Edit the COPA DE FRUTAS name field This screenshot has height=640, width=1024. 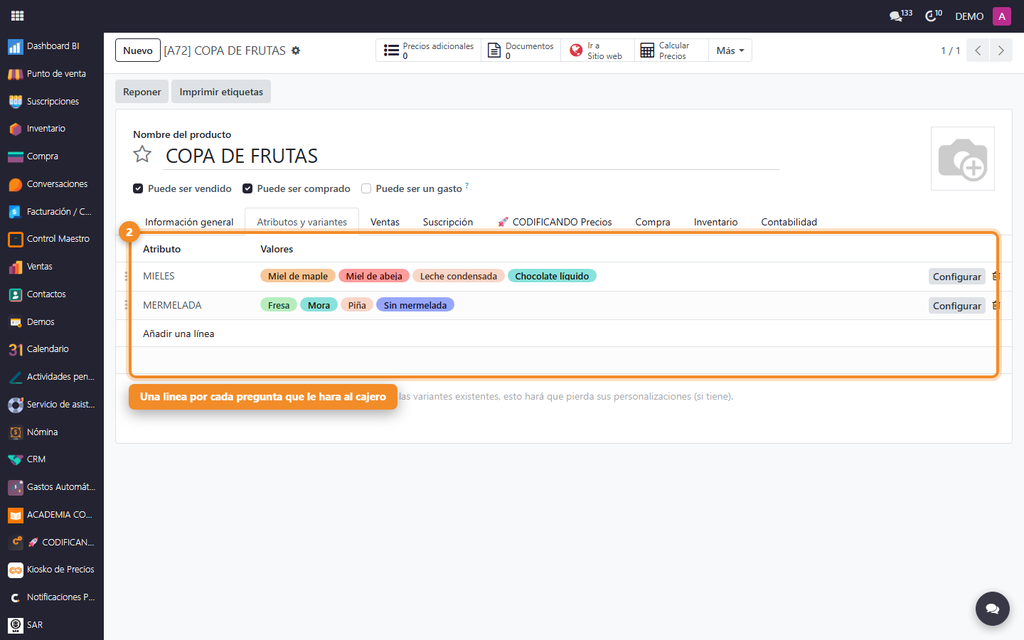click(470, 156)
